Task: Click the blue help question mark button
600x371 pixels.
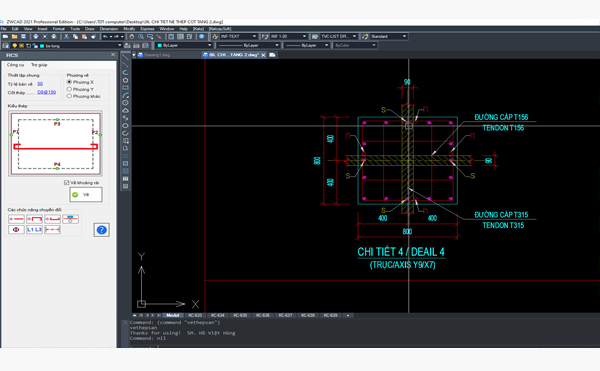Action: click(101, 230)
